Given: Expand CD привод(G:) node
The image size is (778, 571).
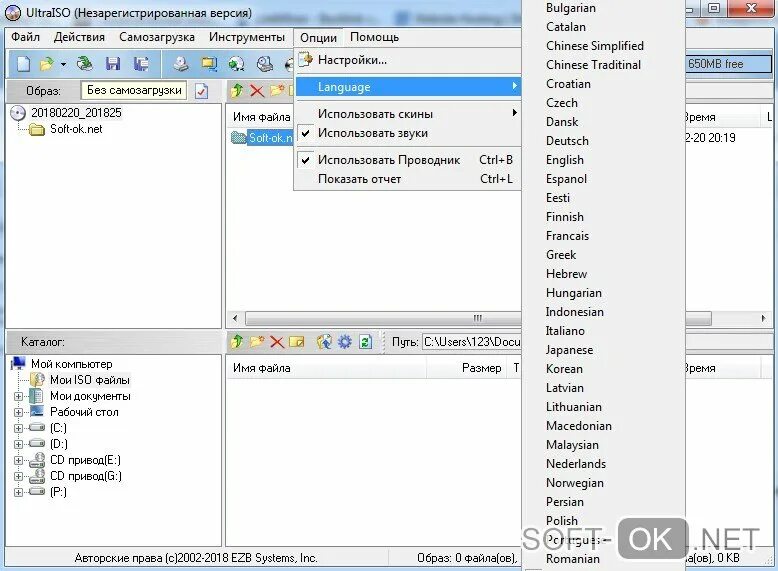Looking at the screenshot, I should point(18,476).
